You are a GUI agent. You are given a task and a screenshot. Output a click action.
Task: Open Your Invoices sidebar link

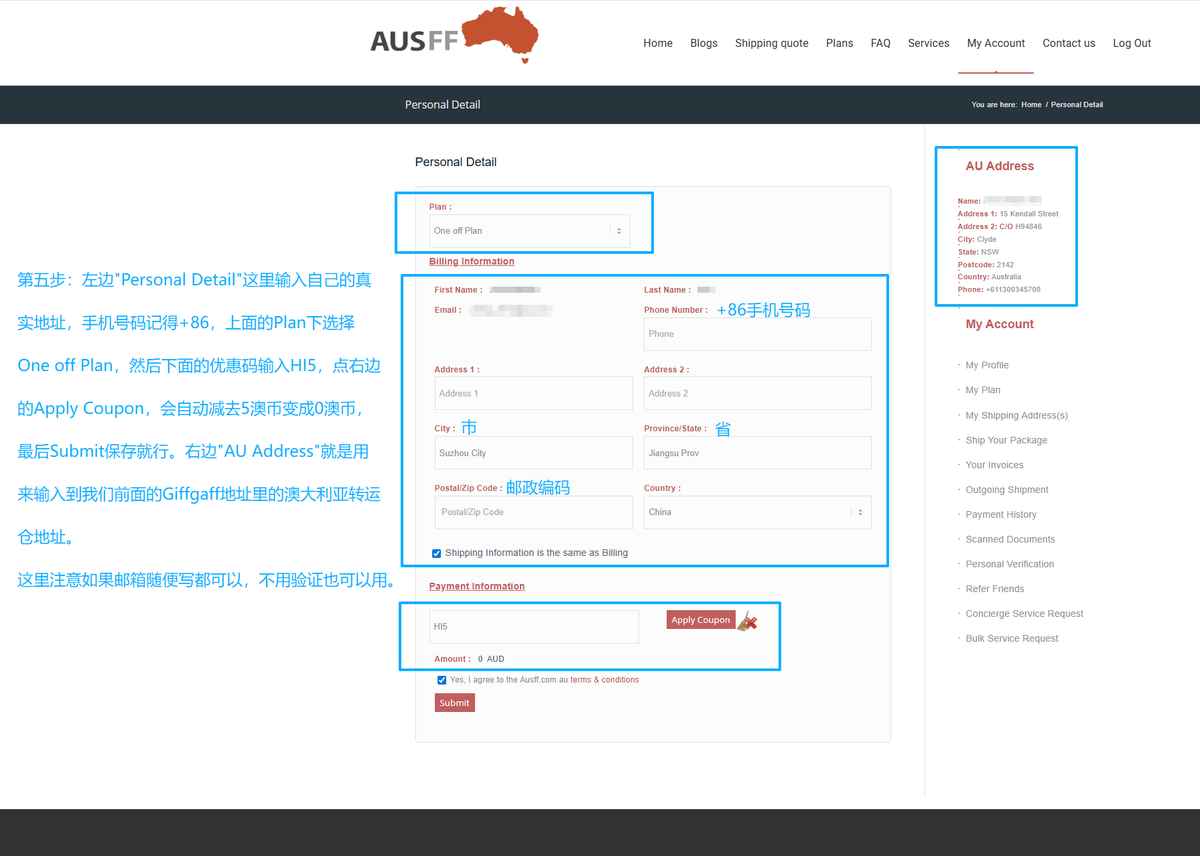pyautogui.click(x=995, y=466)
